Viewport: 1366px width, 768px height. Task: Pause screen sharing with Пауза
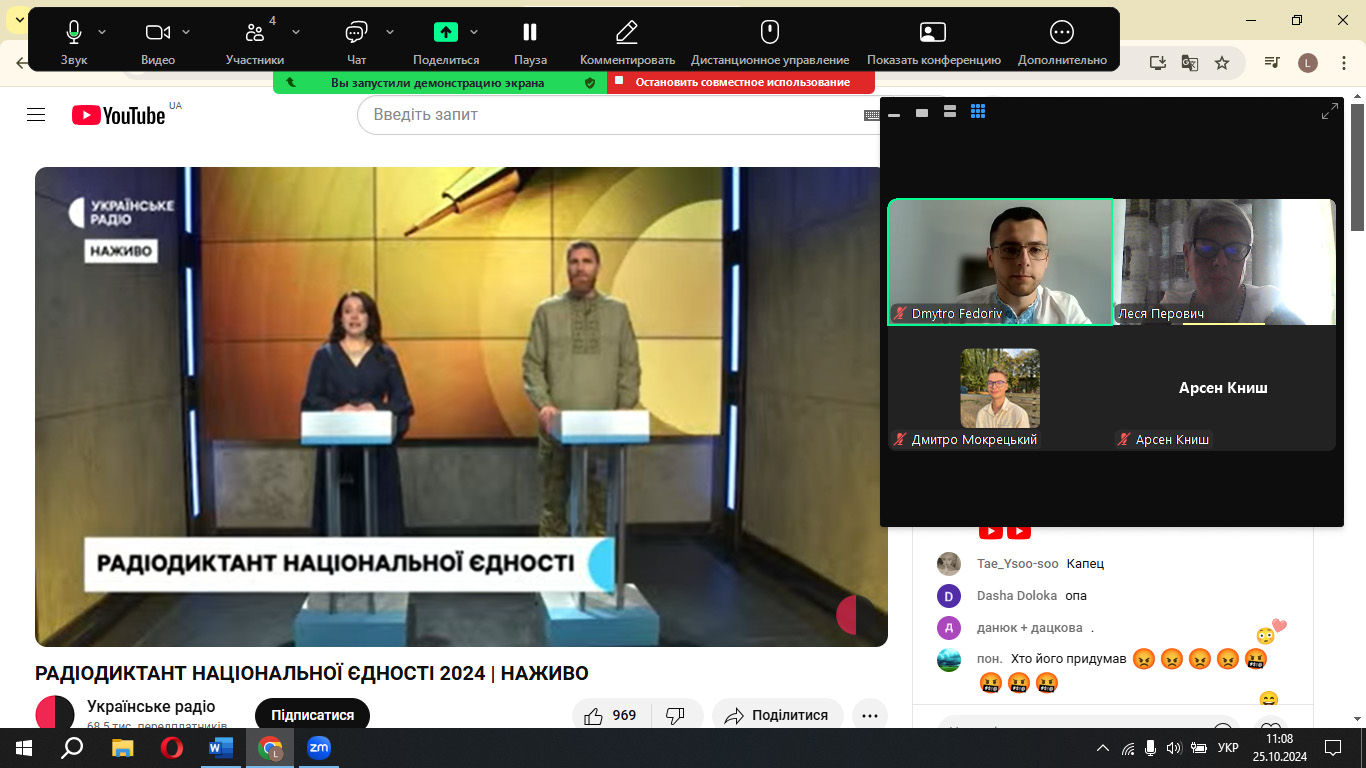(530, 33)
